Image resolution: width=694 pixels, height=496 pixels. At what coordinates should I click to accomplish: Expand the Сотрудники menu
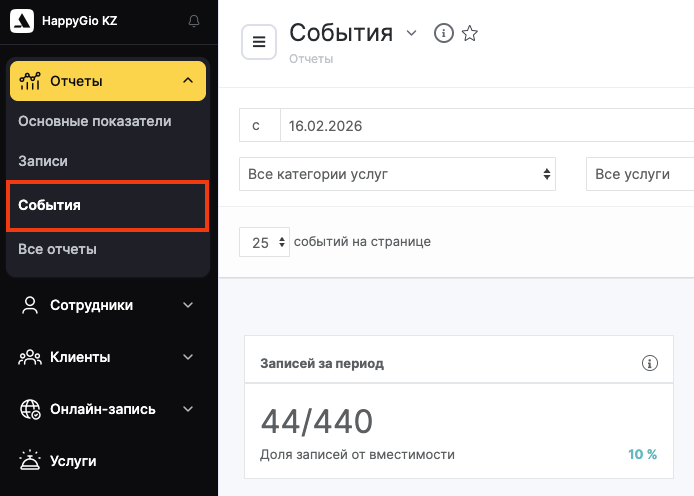188,305
